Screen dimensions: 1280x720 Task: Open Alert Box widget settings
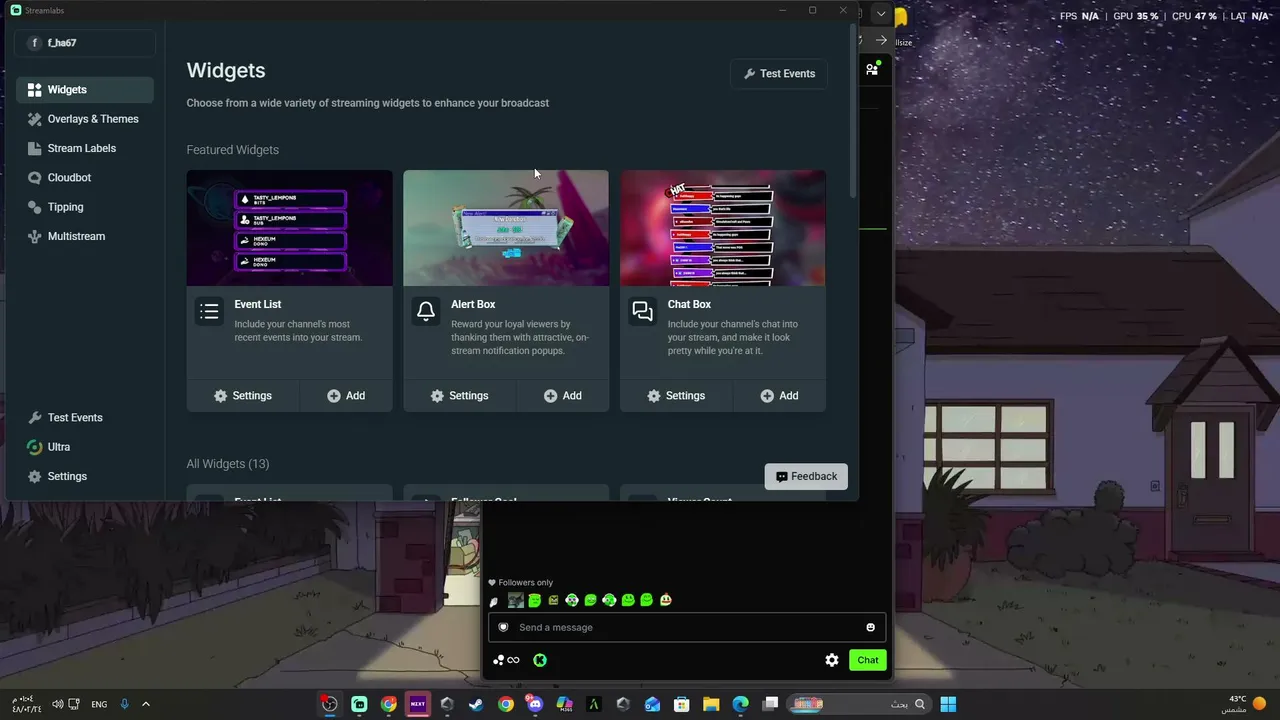click(x=459, y=396)
